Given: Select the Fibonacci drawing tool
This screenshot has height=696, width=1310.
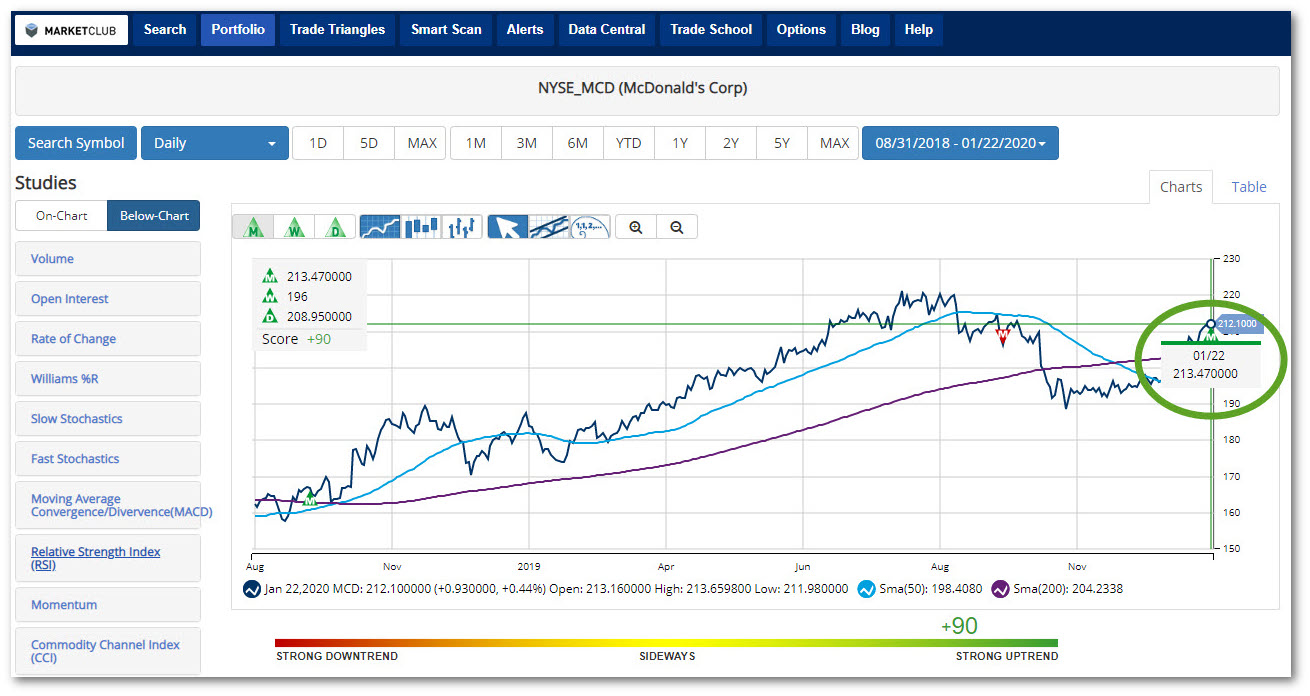Looking at the screenshot, I should click(x=590, y=227).
